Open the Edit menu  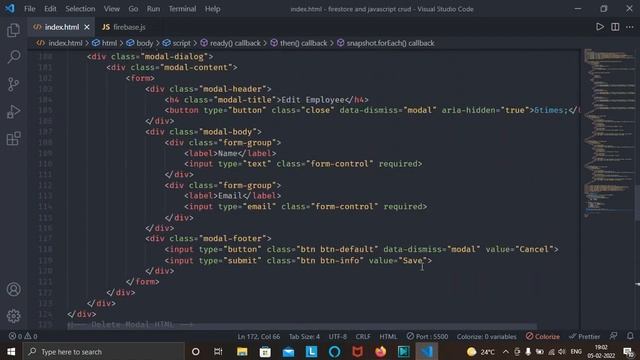click(50, 9)
